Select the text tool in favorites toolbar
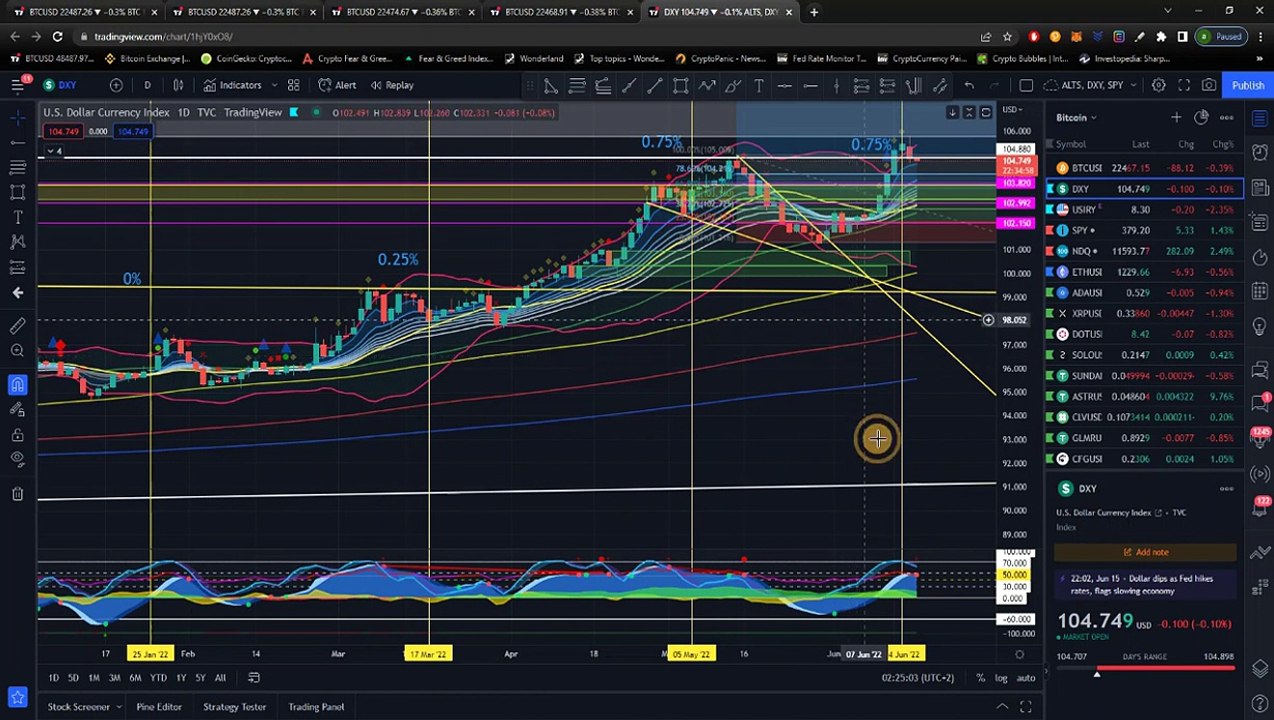1274x720 pixels. [759, 86]
